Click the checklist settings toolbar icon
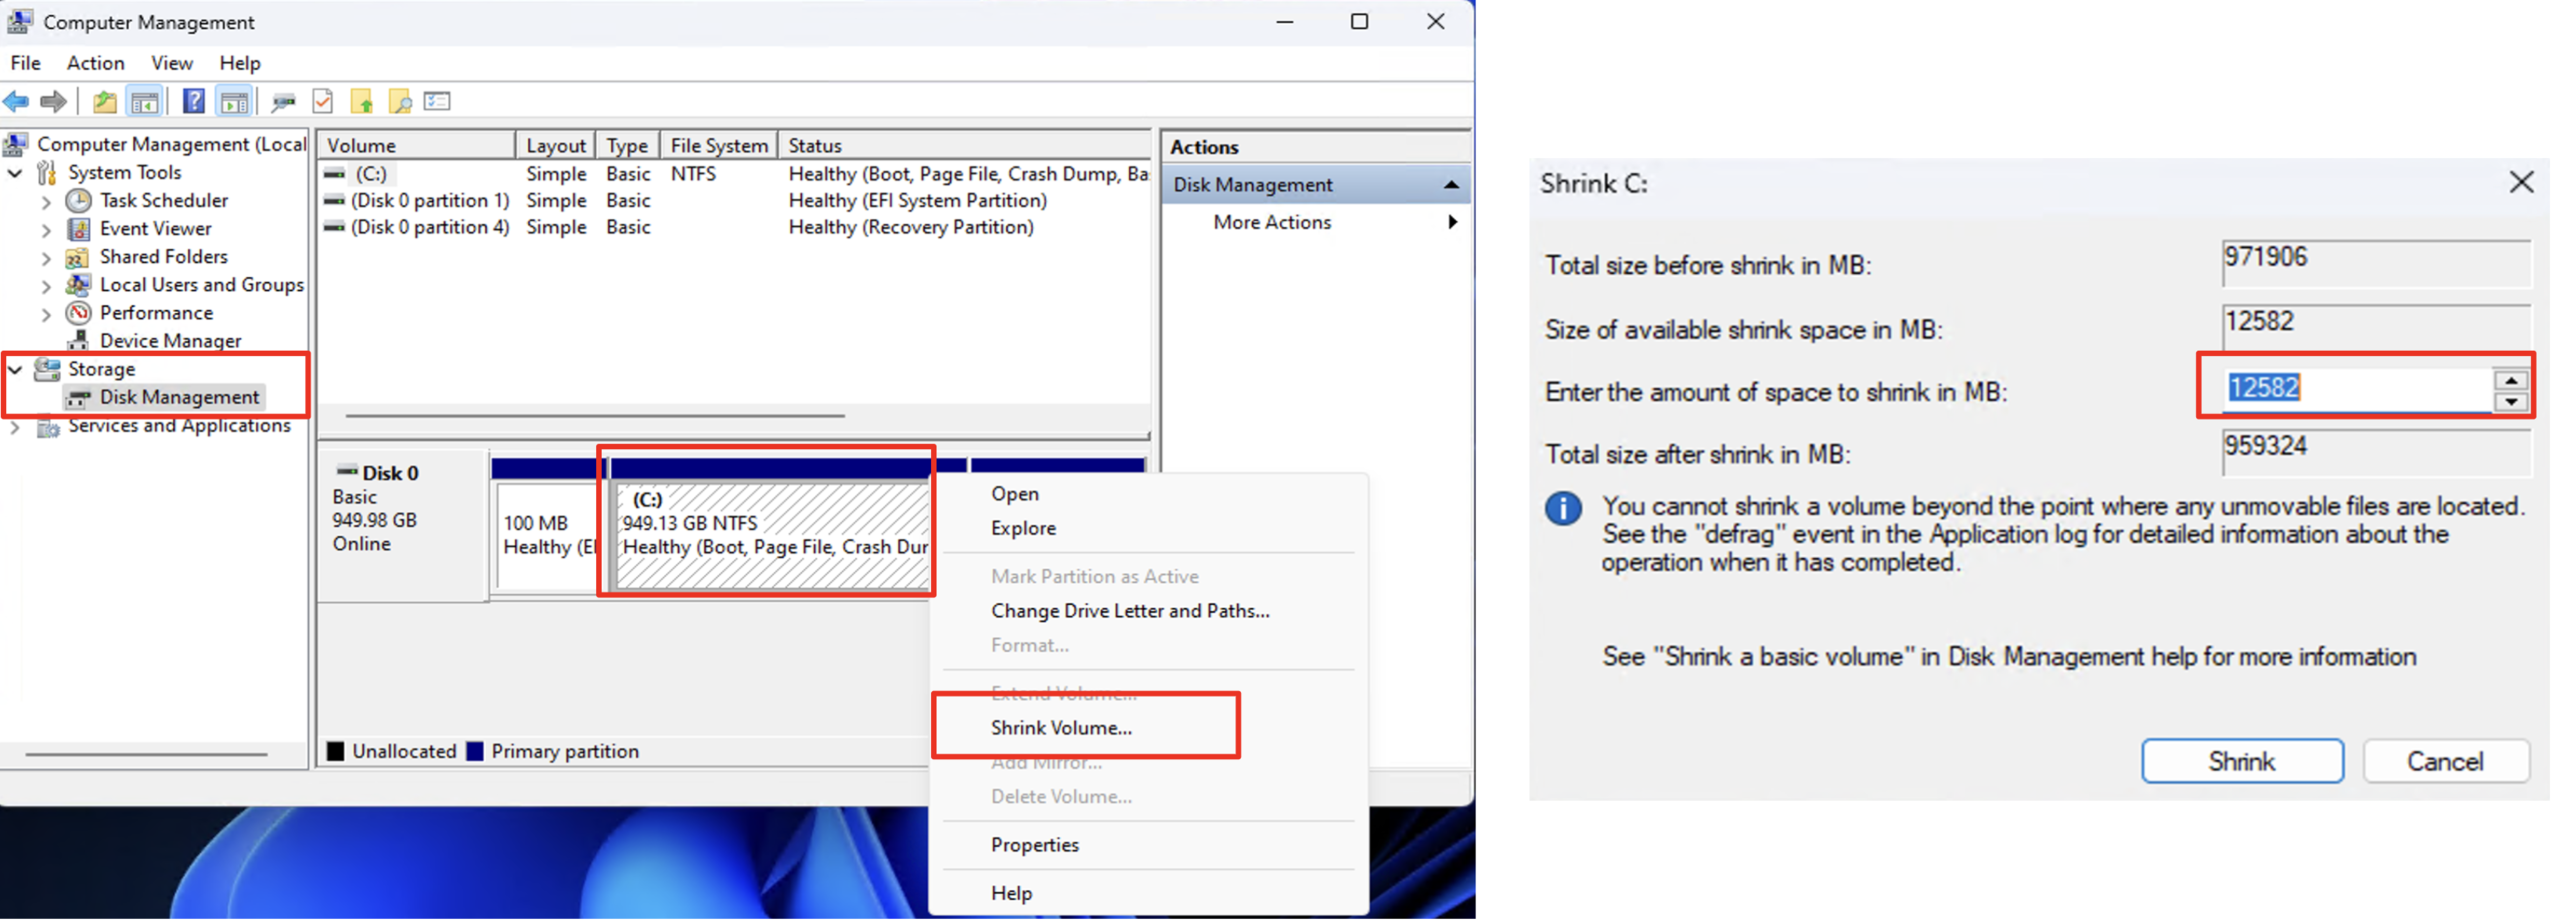Image resolution: width=2560 pixels, height=922 pixels. 437,101
